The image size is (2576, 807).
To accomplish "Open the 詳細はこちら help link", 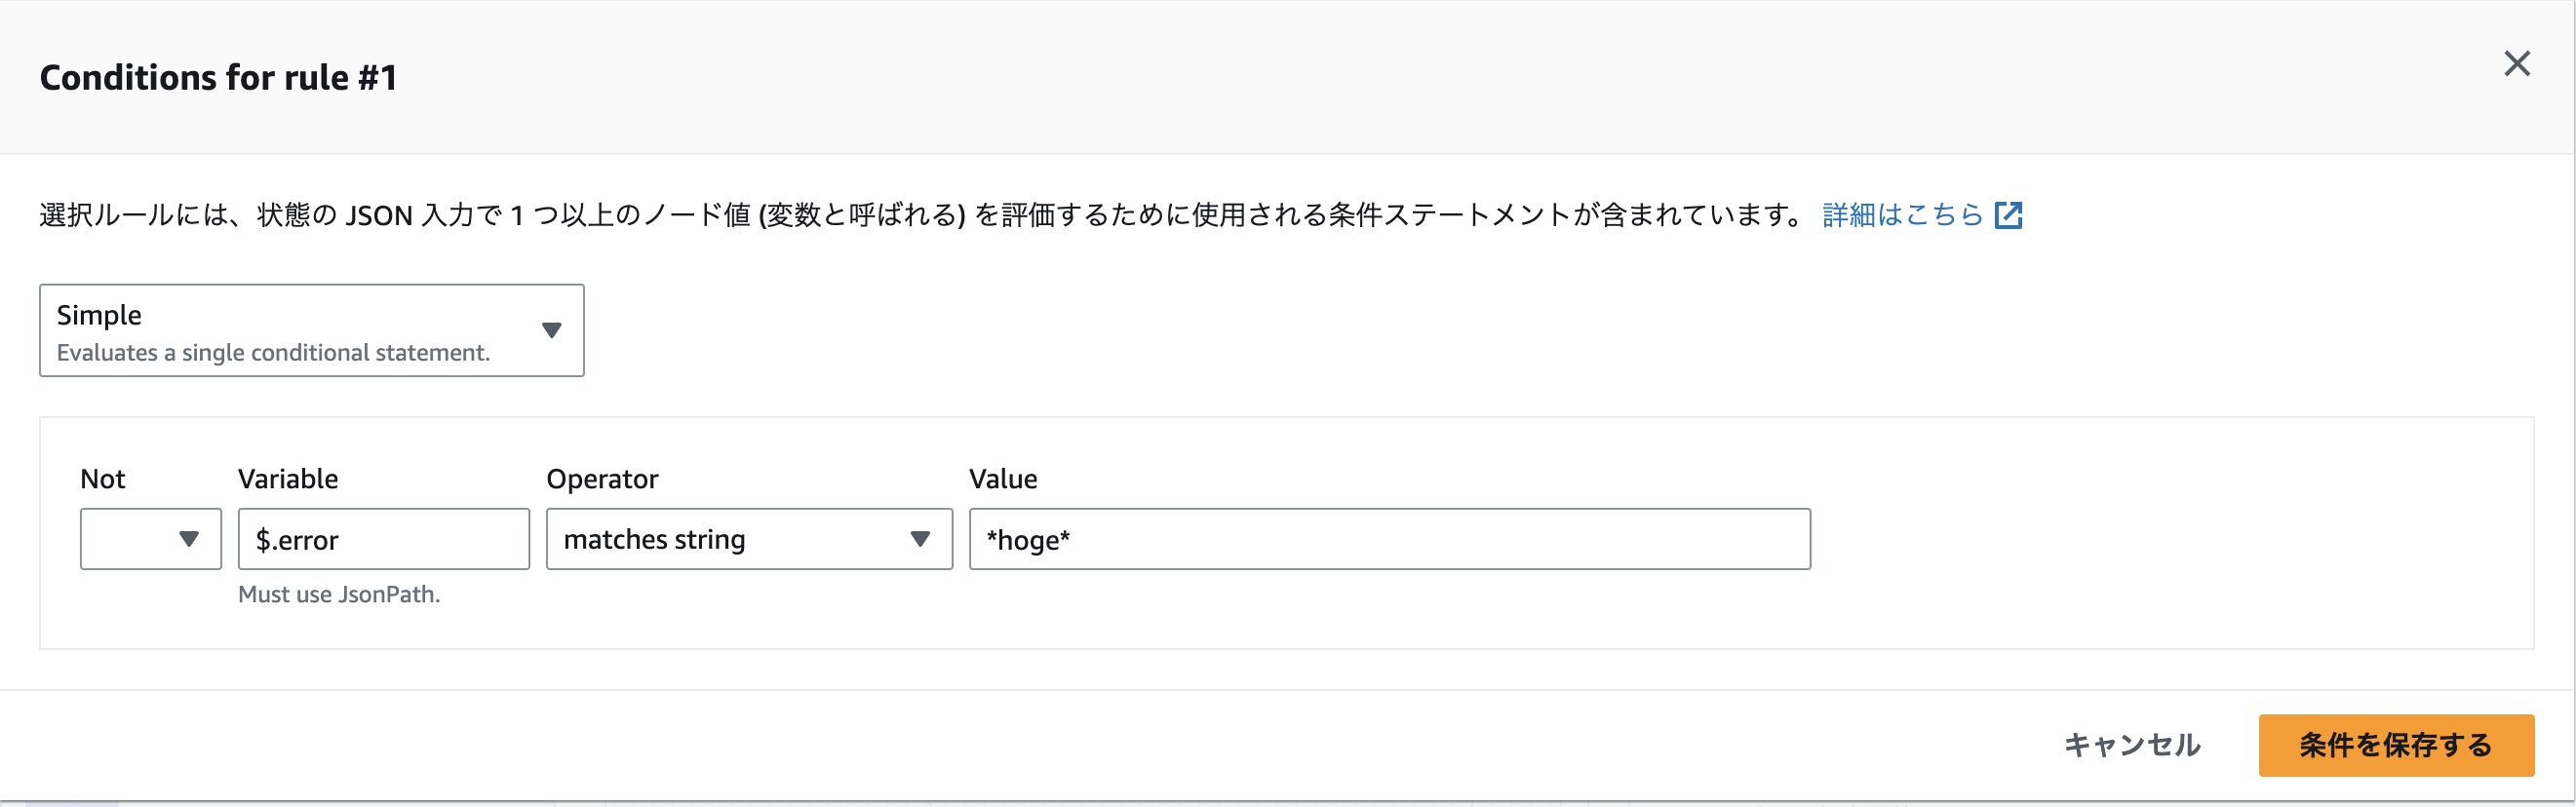I will click(x=1901, y=215).
